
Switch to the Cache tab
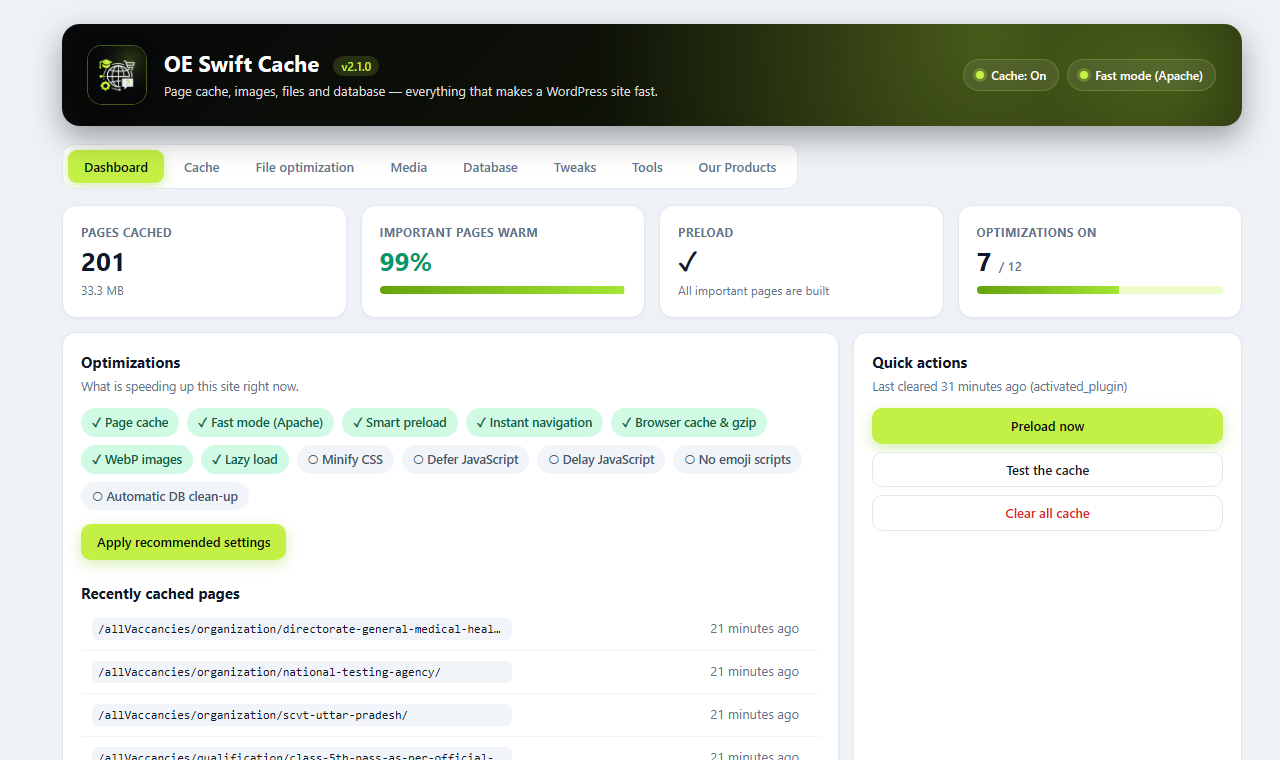pyautogui.click(x=202, y=167)
